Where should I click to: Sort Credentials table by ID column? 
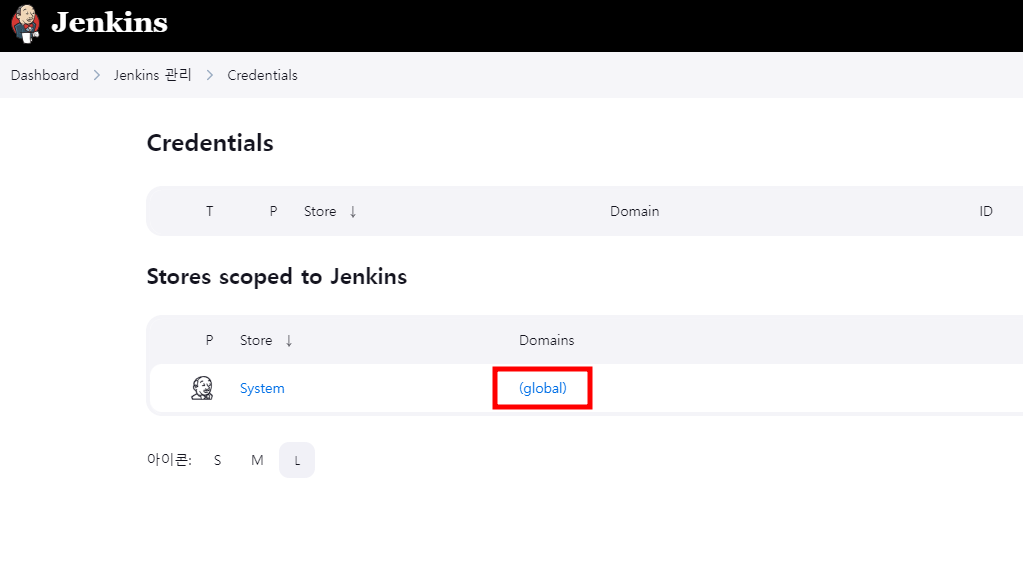986,211
